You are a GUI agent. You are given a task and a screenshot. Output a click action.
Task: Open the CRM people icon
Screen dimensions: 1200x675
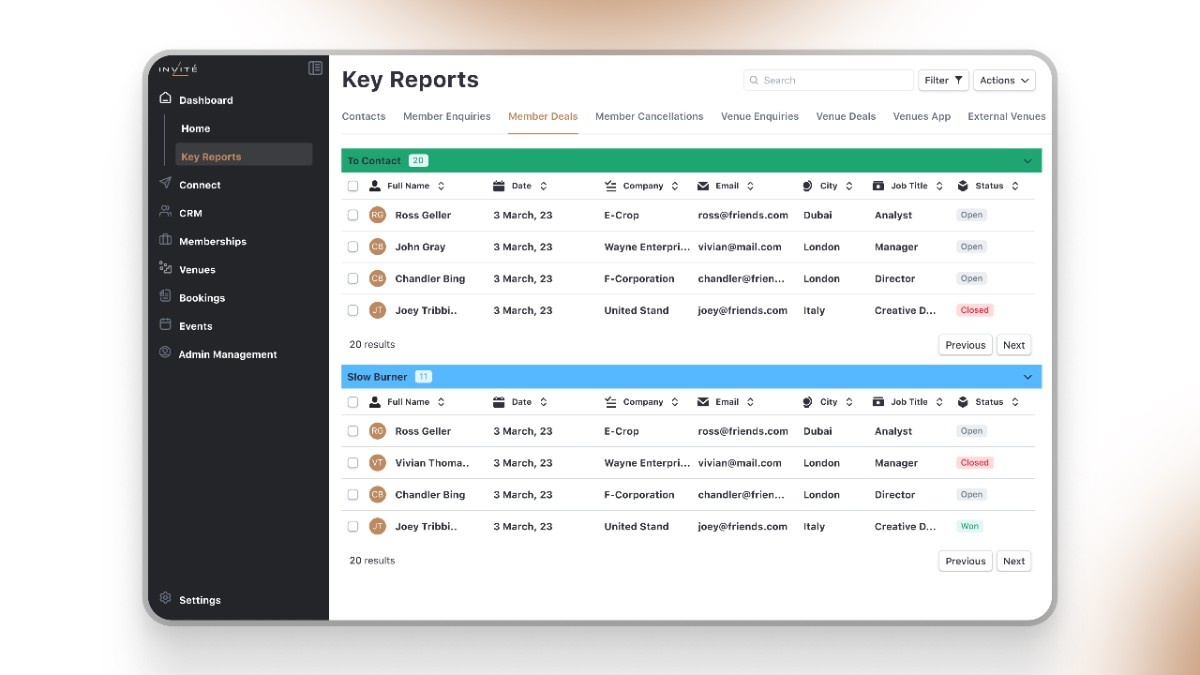165,212
